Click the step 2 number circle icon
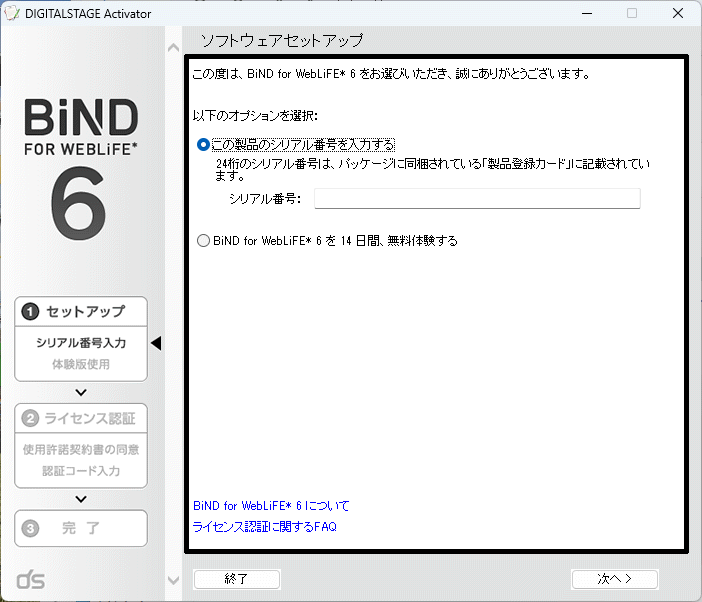Viewport: 702px width, 602px height. pyautogui.click(x=30, y=418)
